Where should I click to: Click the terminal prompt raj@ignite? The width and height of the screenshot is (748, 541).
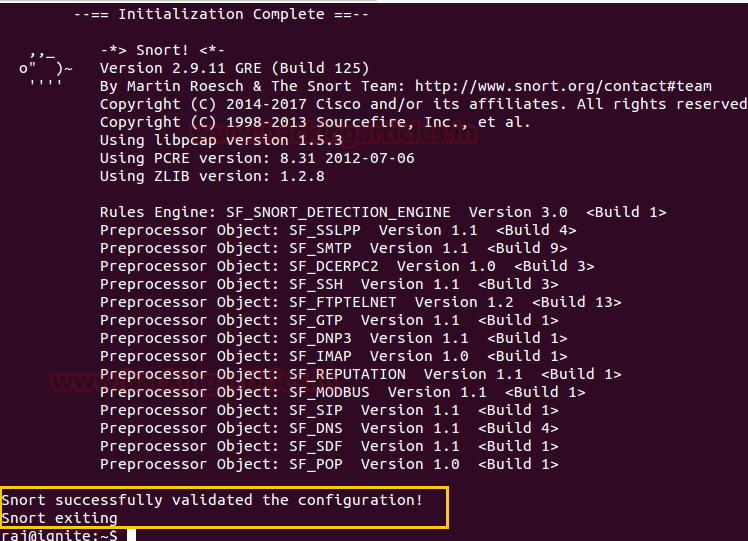pos(58,535)
